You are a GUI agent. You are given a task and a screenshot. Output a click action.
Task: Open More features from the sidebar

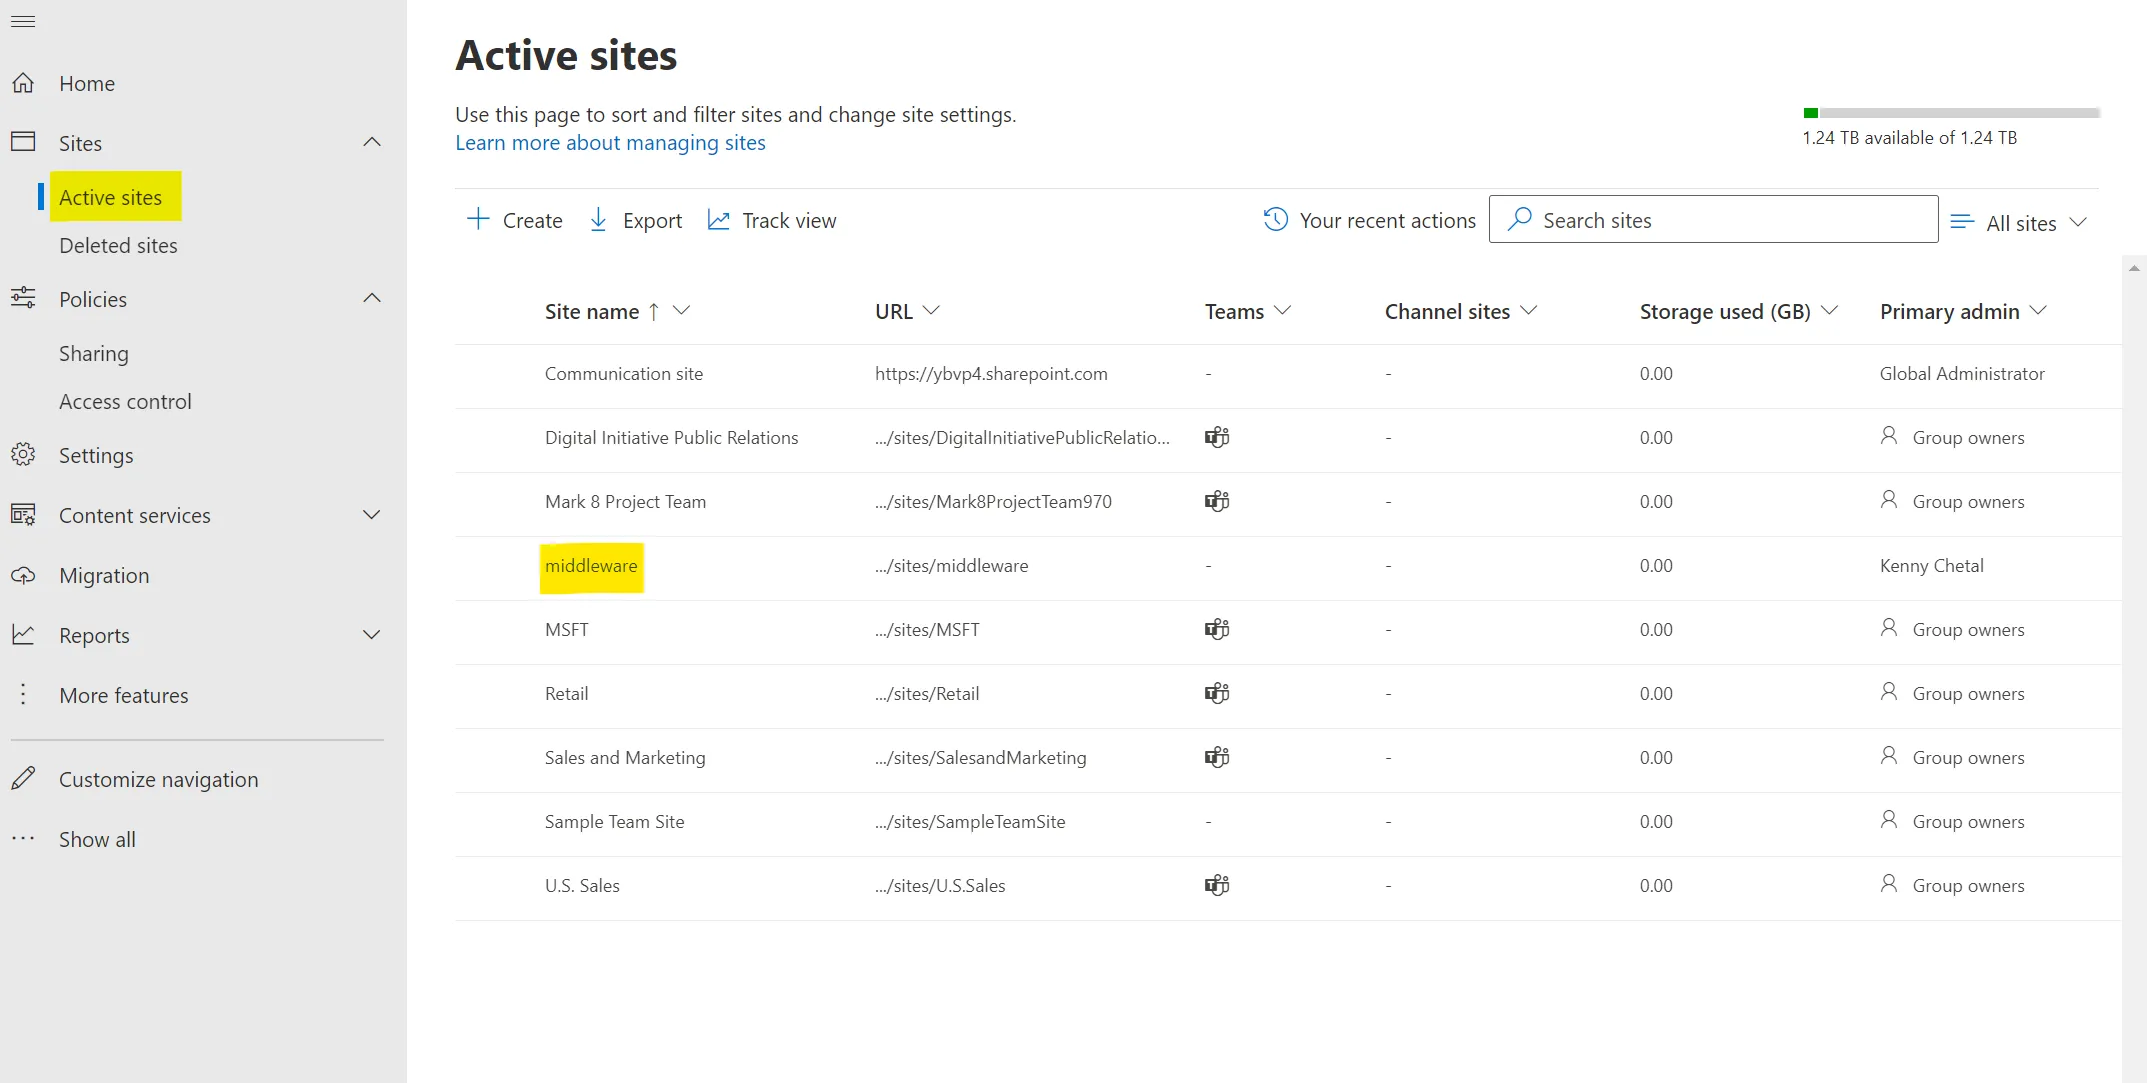123,695
